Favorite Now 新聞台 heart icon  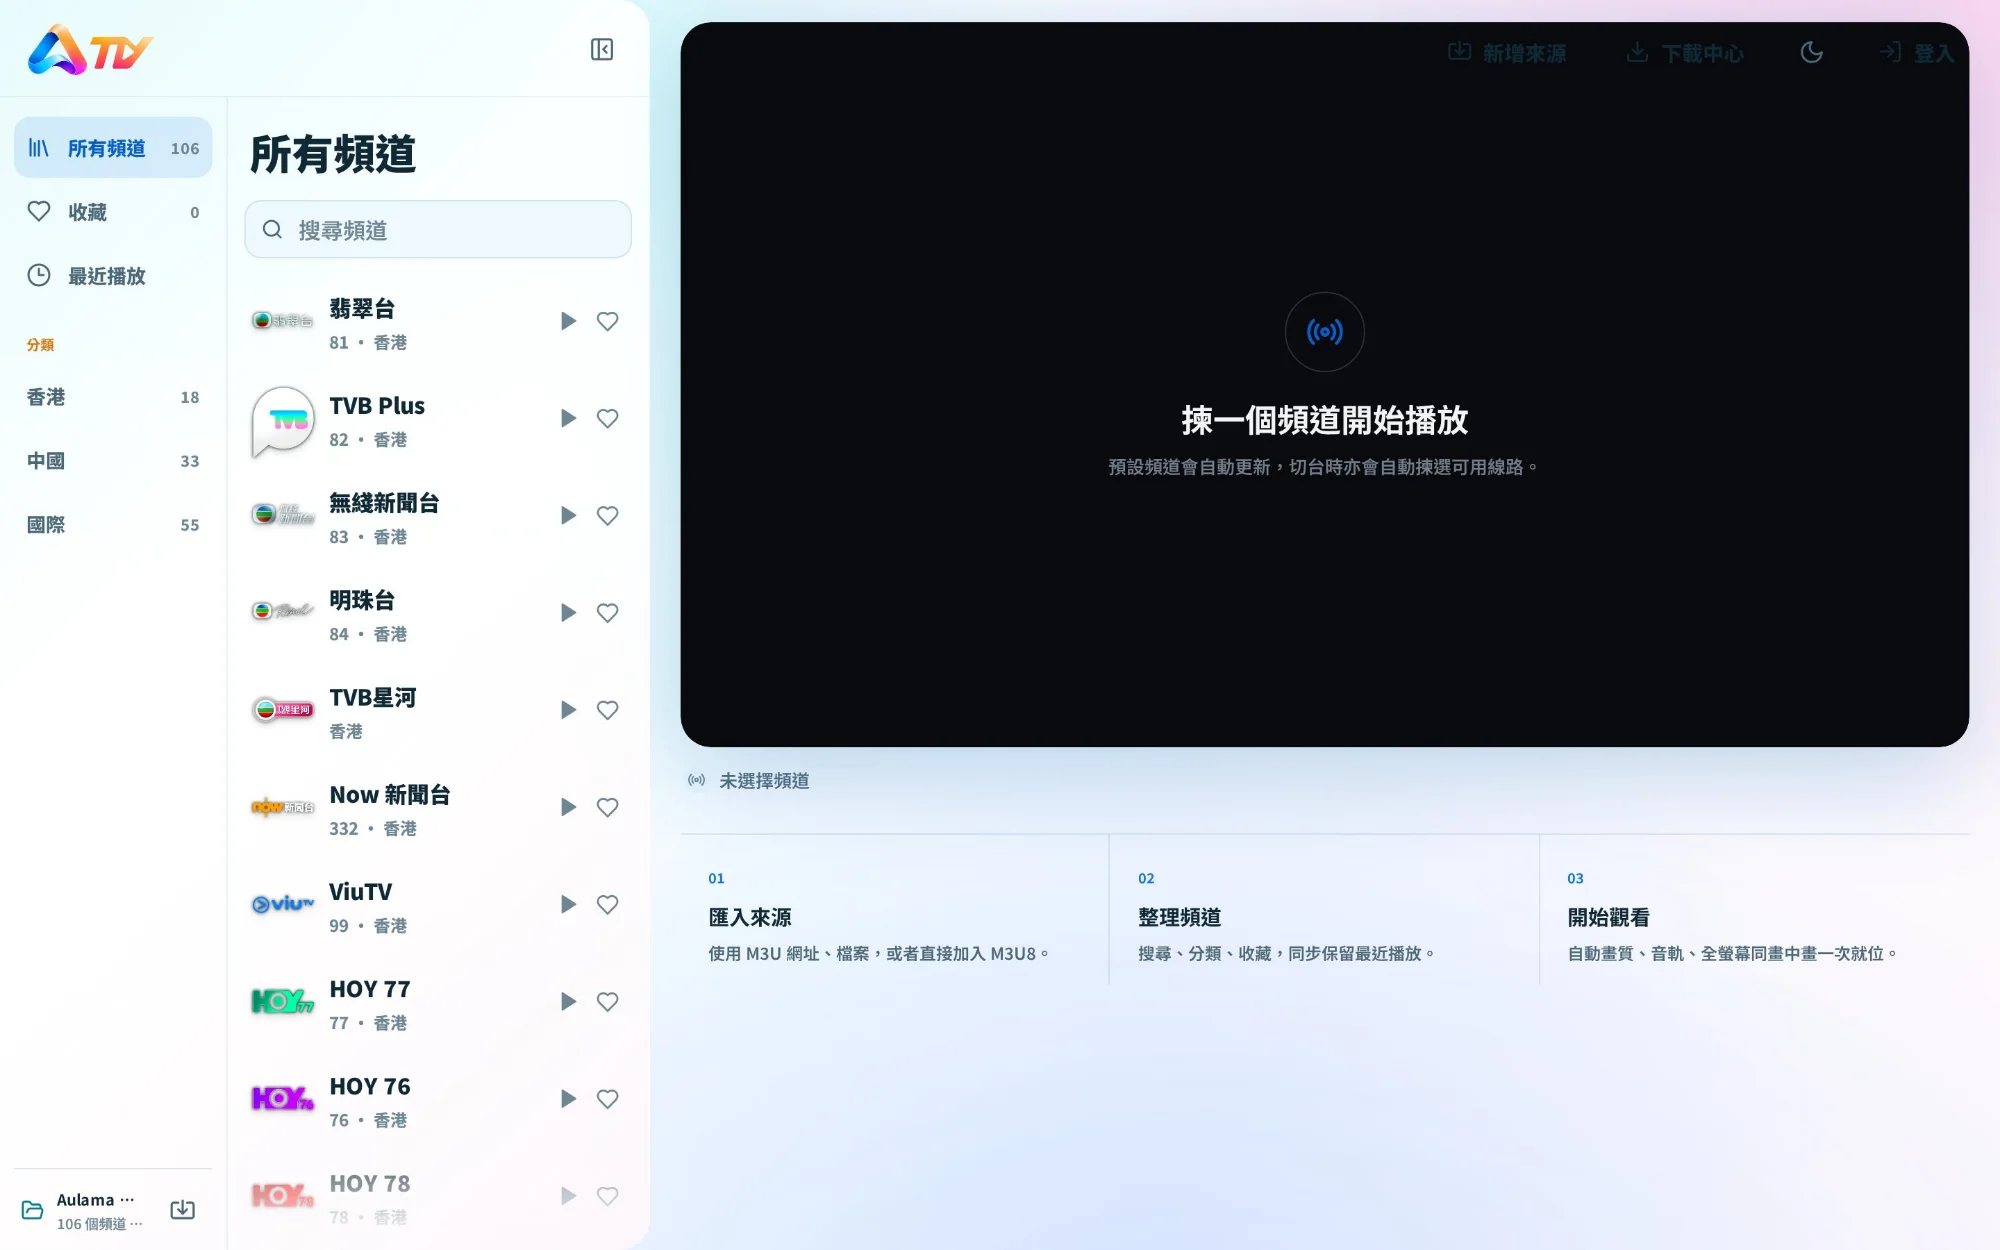point(607,807)
